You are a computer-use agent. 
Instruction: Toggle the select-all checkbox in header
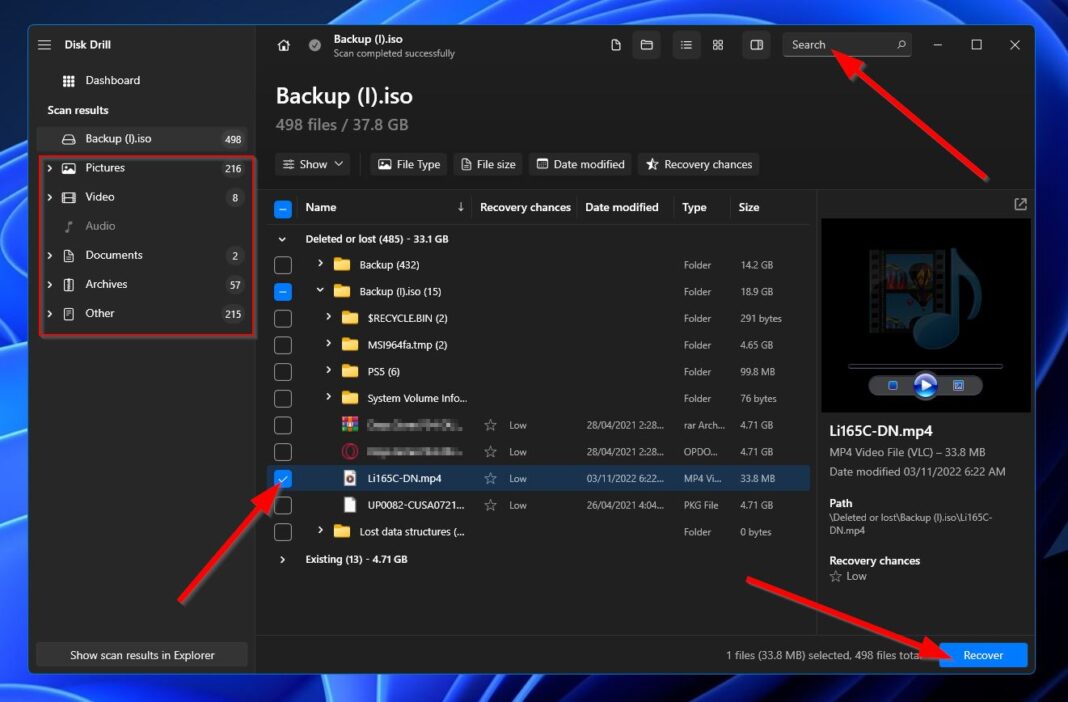click(x=283, y=208)
